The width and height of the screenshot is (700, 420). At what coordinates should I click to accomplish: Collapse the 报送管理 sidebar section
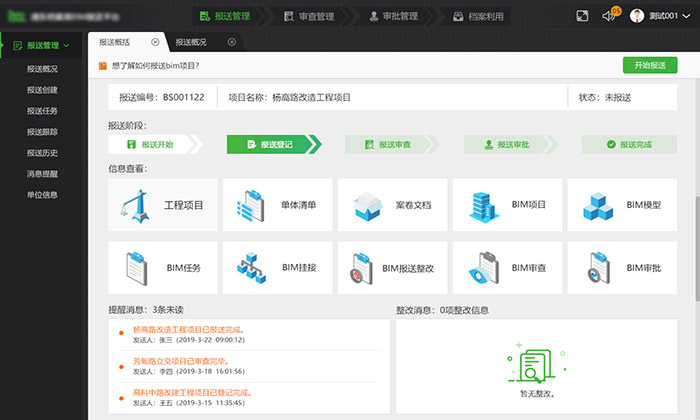pyautogui.click(x=66, y=45)
